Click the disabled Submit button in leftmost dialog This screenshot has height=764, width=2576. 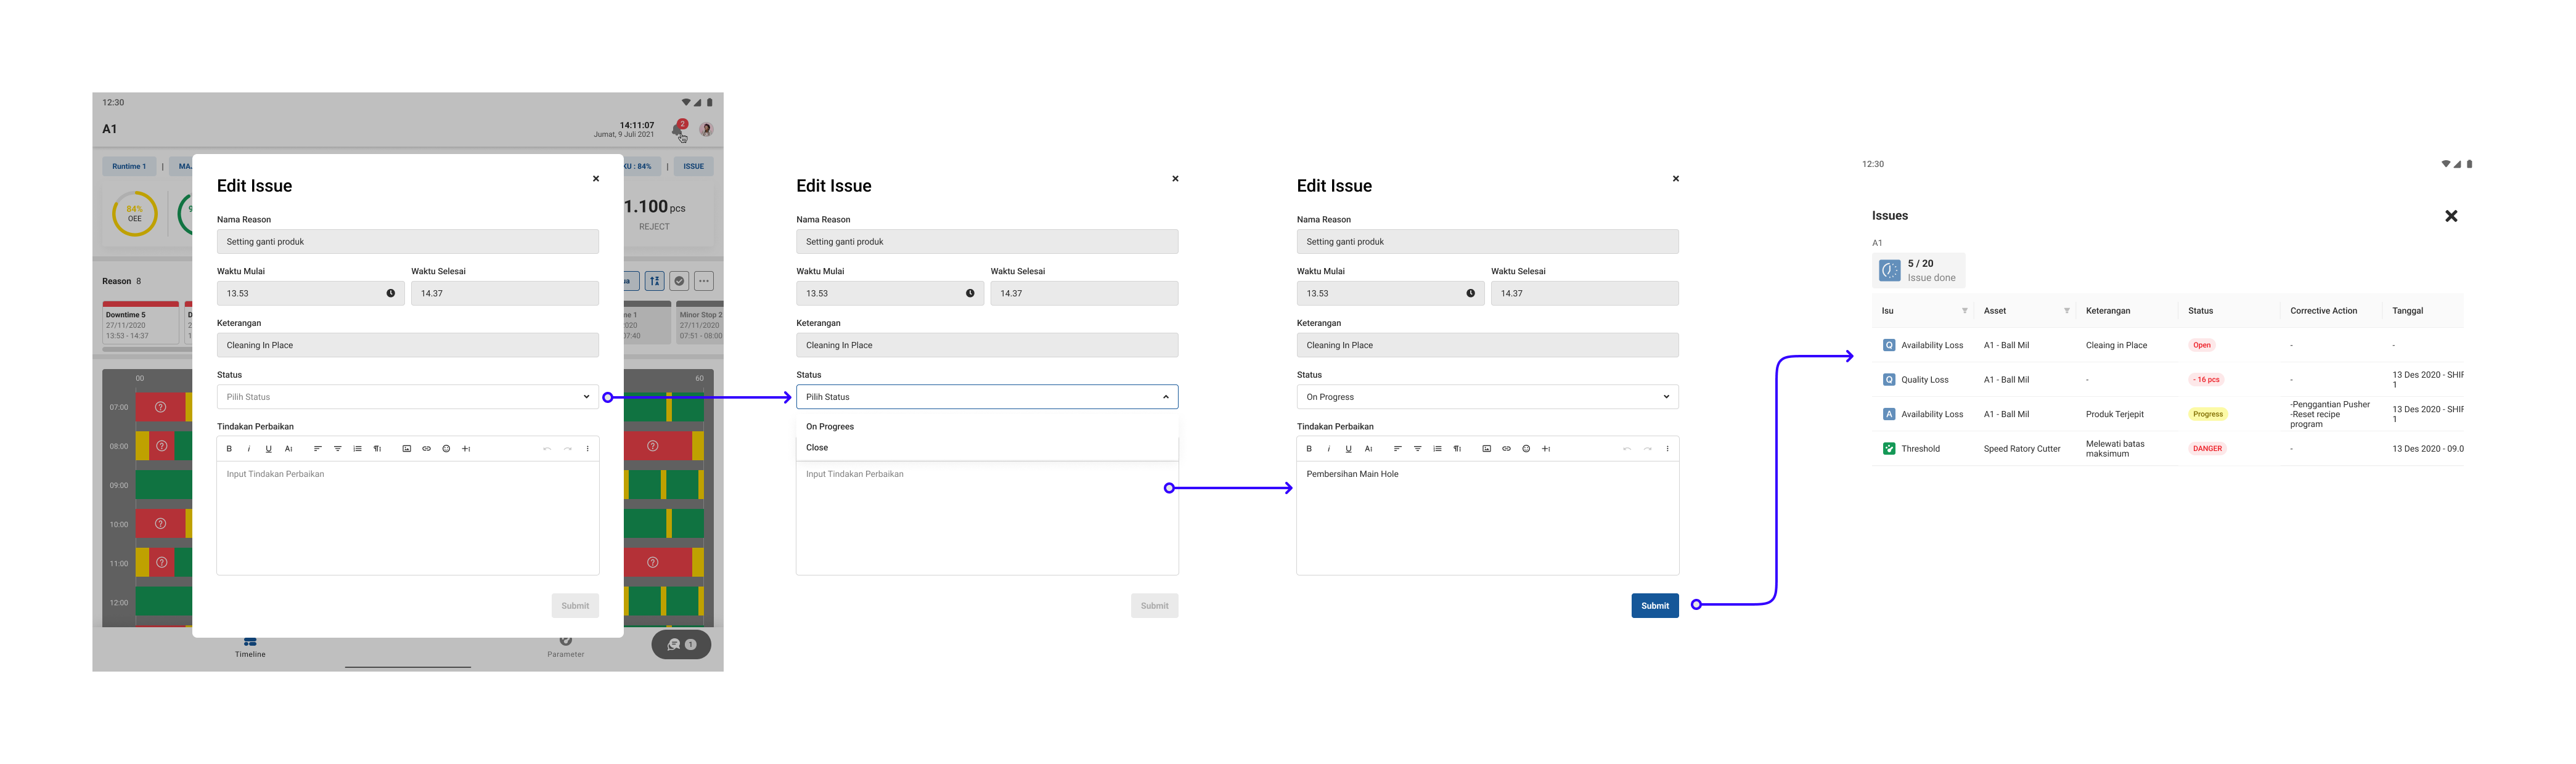[575, 606]
